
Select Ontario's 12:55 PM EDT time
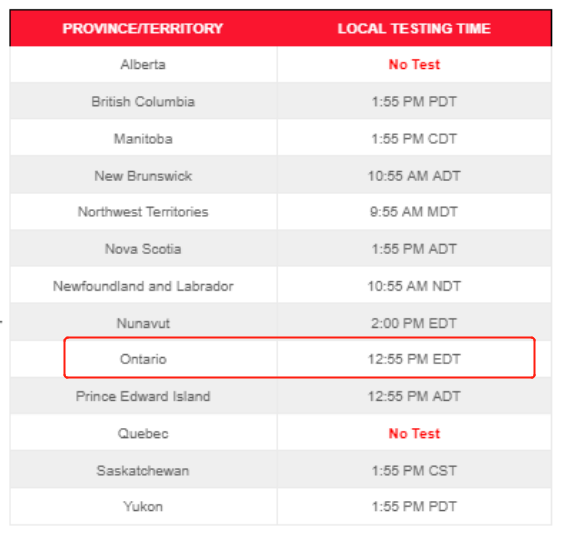pos(414,359)
